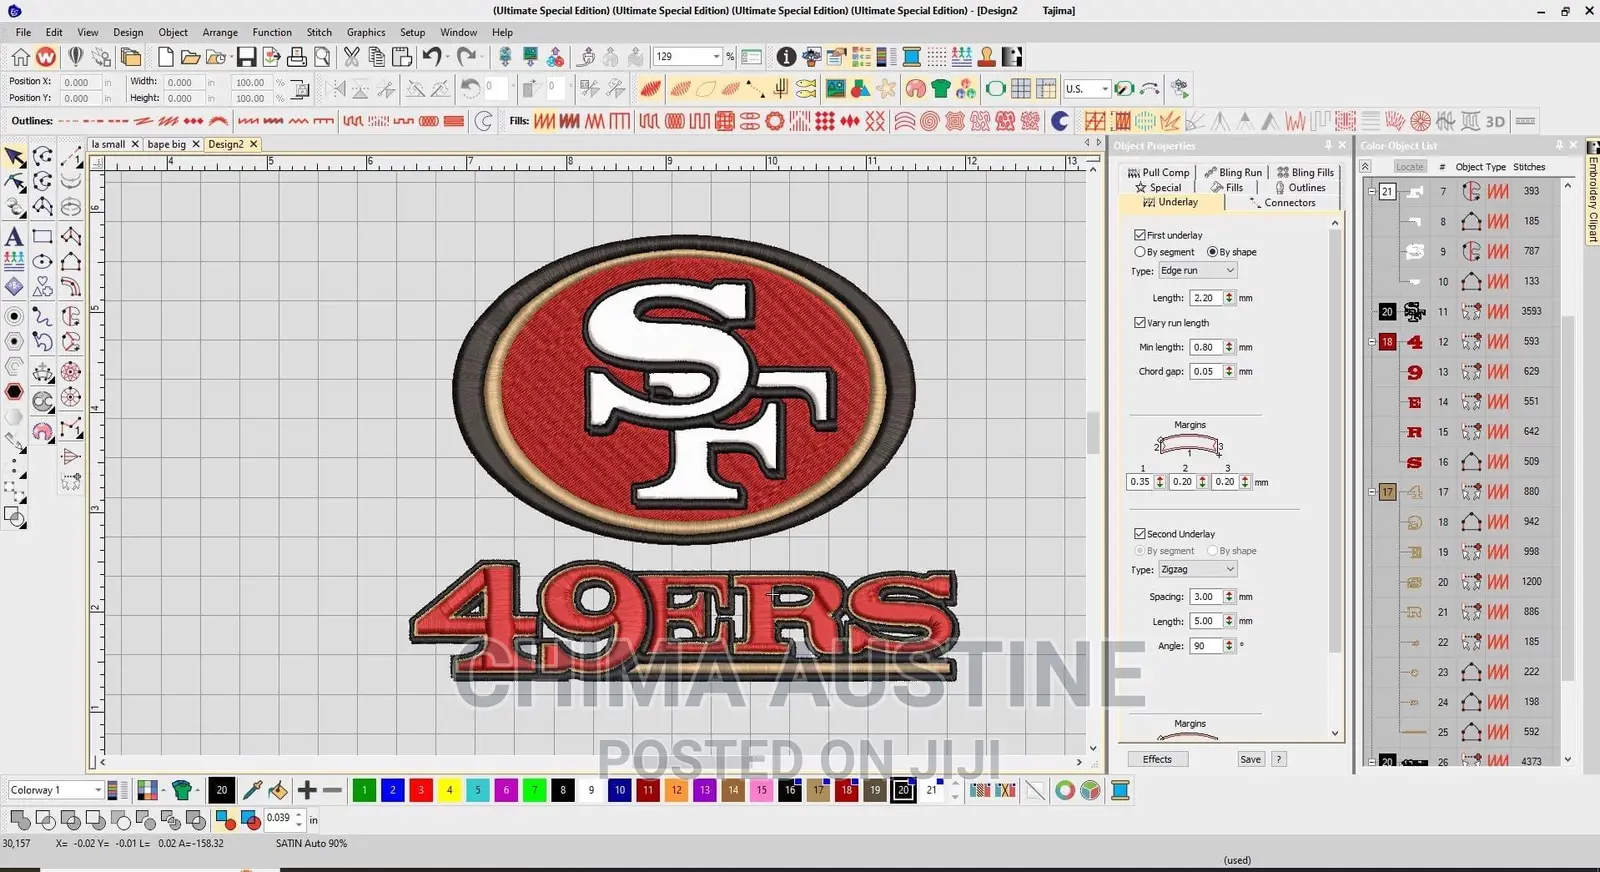Switch to the bape big document tab
Screen dimensions: 1600x872
coord(166,144)
